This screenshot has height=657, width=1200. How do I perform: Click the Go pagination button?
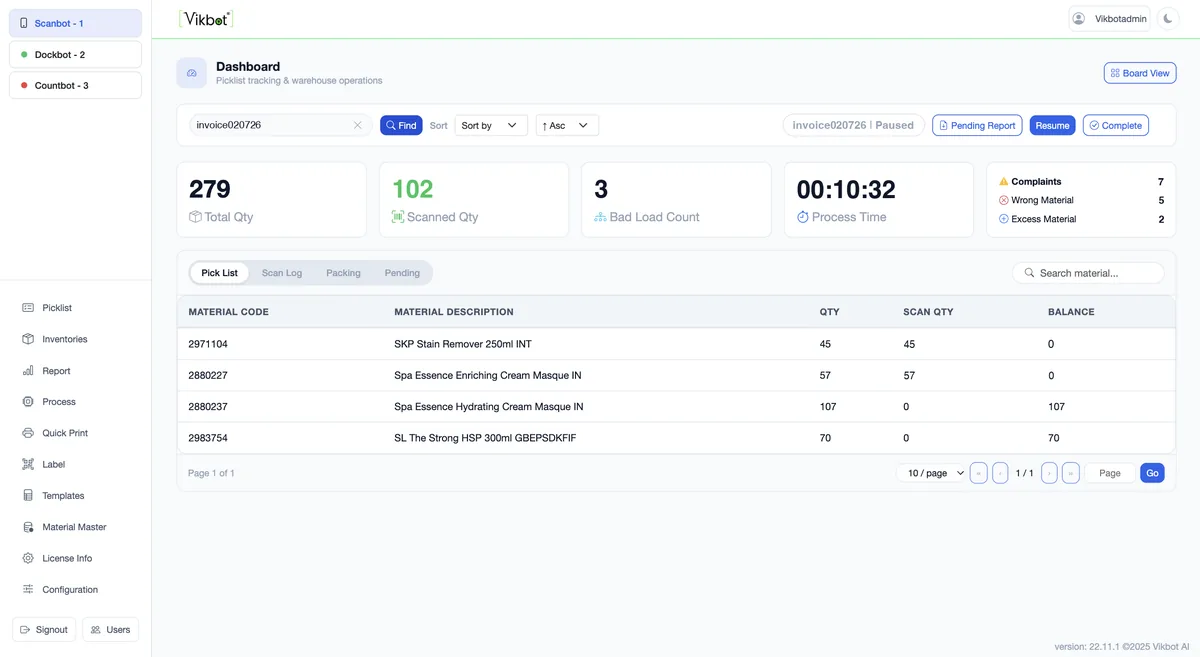[1152, 473]
